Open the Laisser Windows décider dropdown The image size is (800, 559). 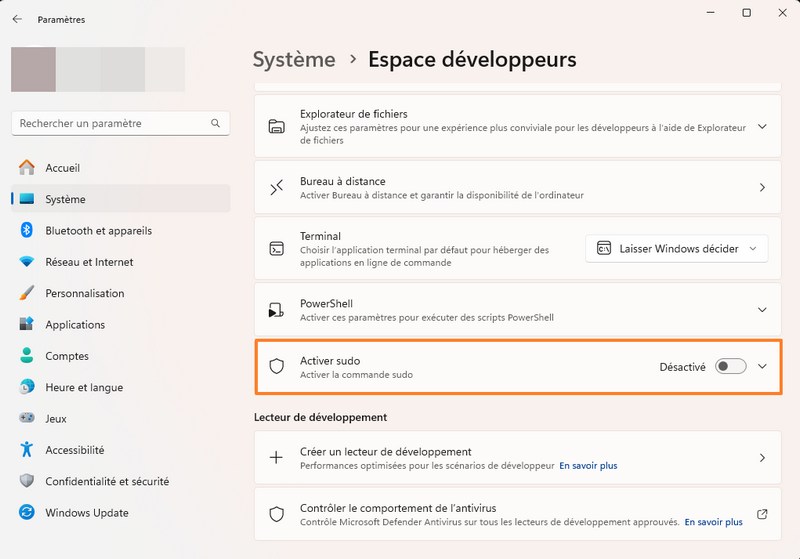[676, 249]
